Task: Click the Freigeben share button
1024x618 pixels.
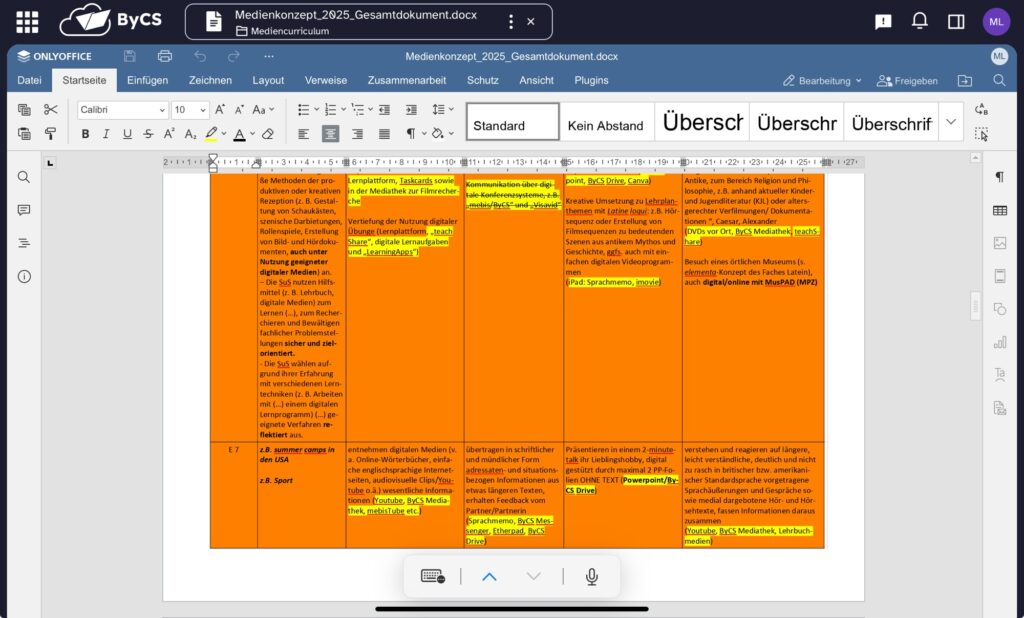Action: tap(907, 80)
